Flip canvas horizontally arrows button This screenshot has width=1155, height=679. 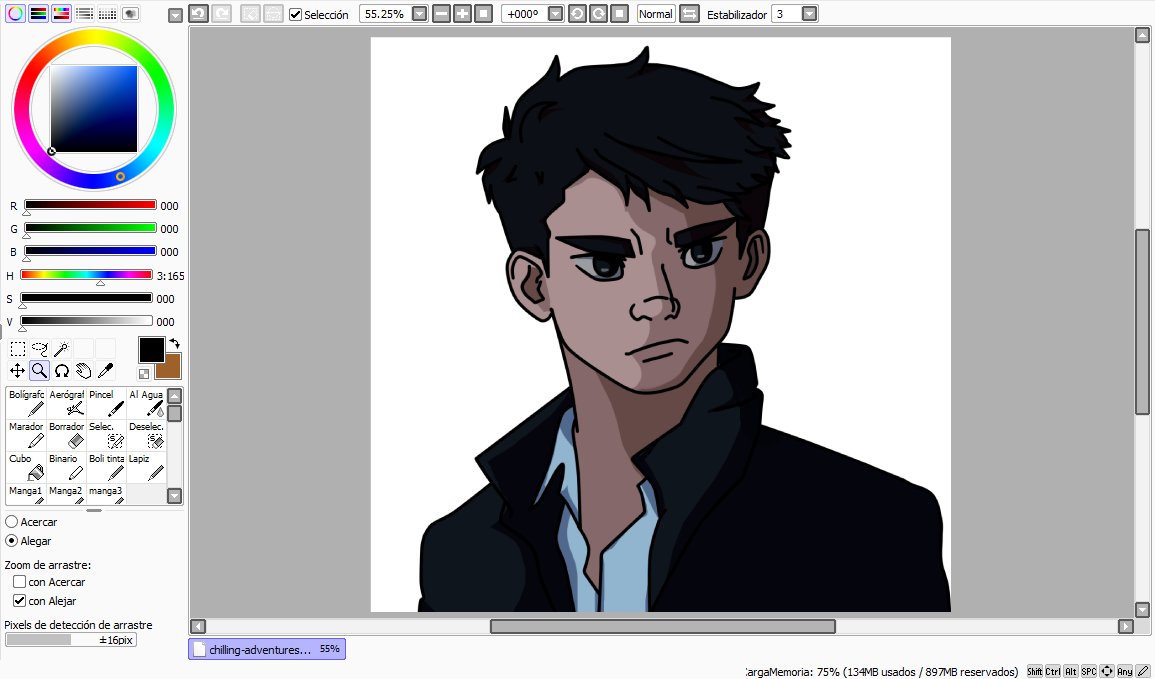(689, 14)
